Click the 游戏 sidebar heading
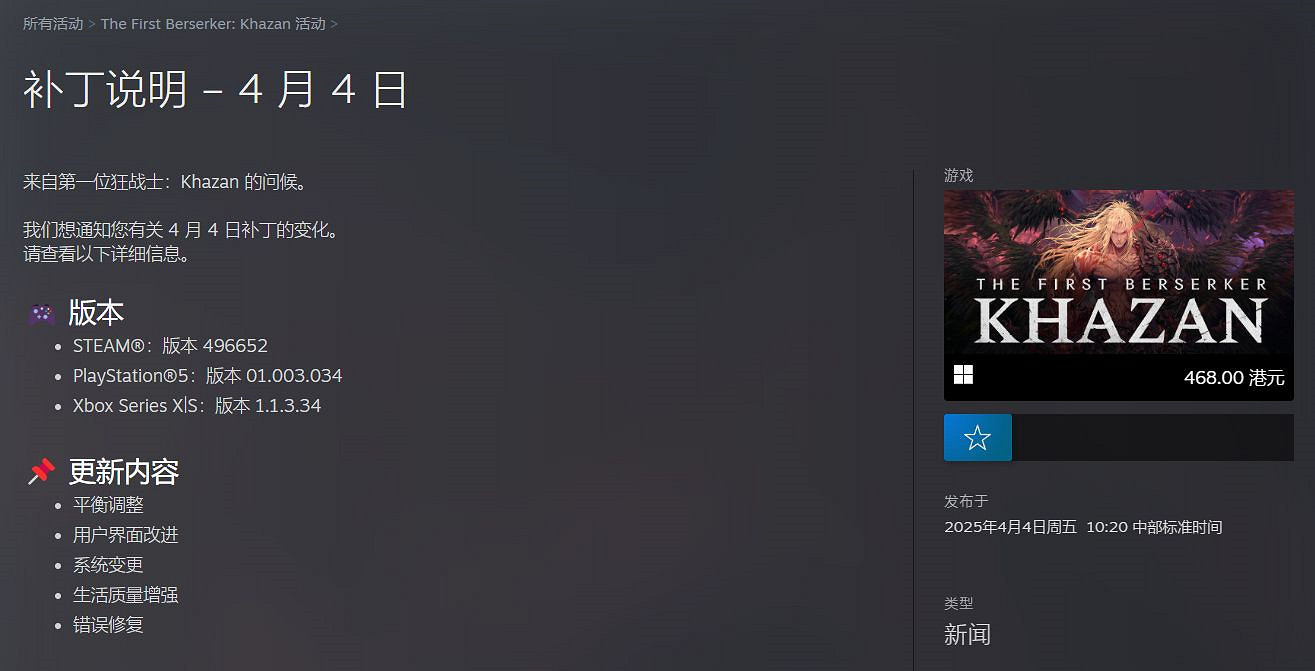Screen dimensions: 1315x671 pos(958,175)
